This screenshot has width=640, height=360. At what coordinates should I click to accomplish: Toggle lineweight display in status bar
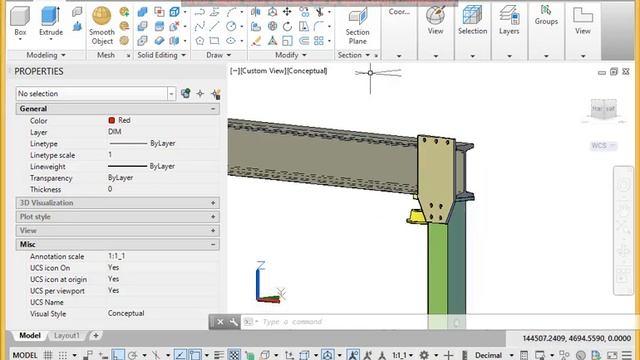coord(219,355)
